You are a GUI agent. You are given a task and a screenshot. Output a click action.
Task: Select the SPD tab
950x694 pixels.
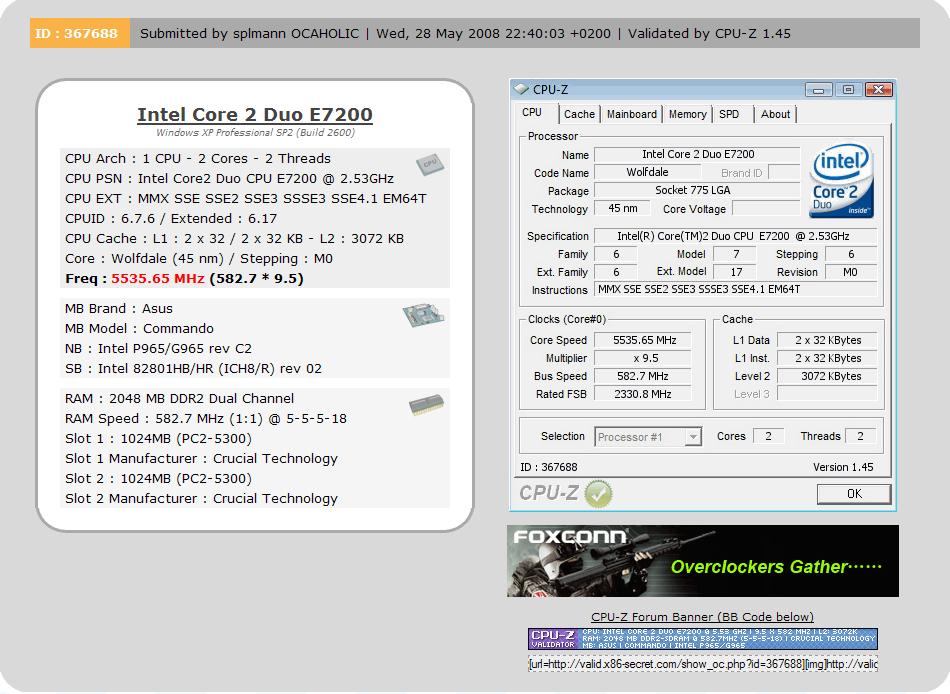(x=729, y=114)
